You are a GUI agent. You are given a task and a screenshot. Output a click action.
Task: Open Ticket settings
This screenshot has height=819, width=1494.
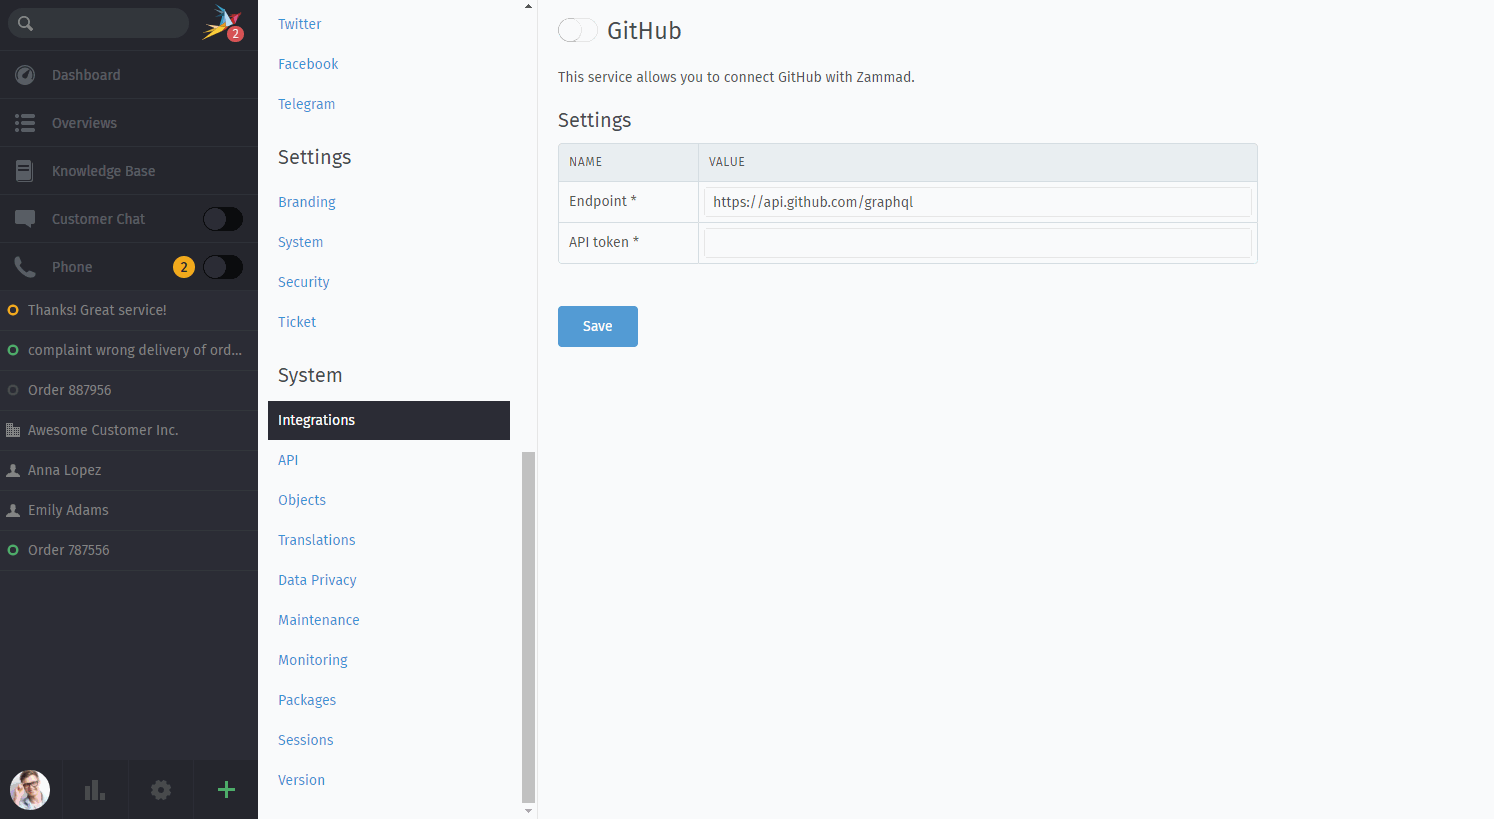pyautogui.click(x=297, y=322)
